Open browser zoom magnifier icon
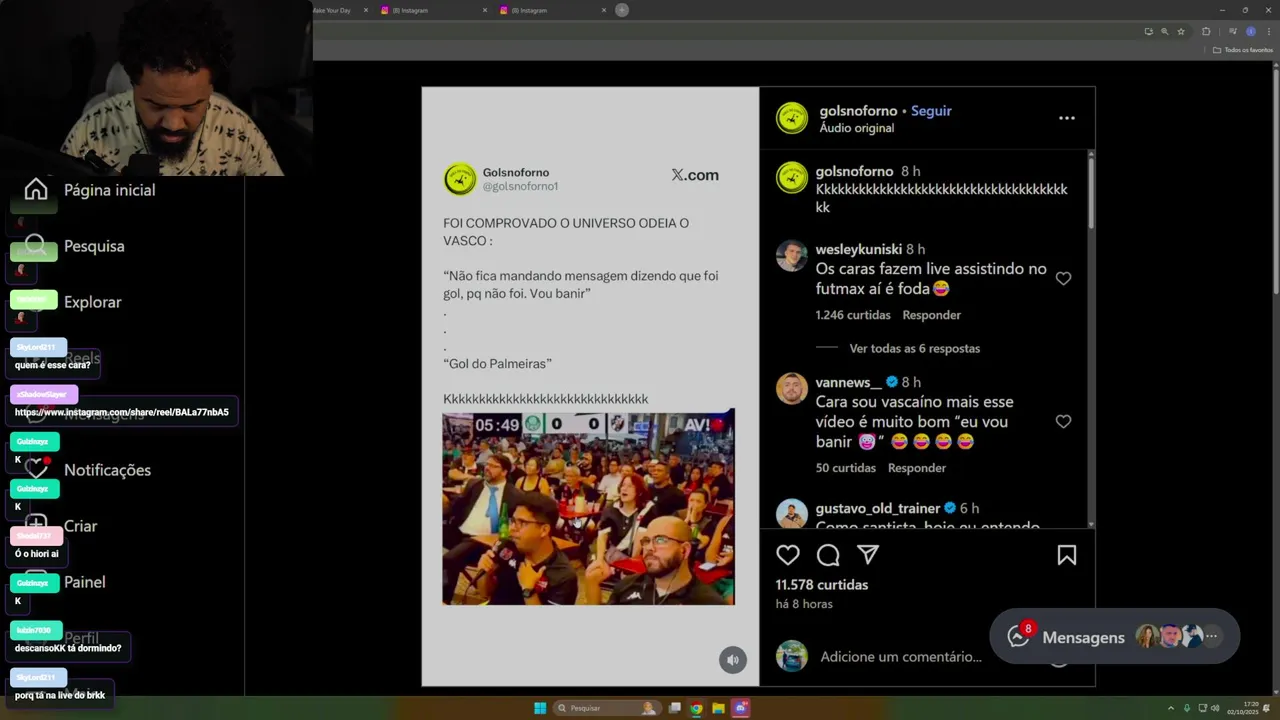1280x720 pixels. coord(1164,31)
